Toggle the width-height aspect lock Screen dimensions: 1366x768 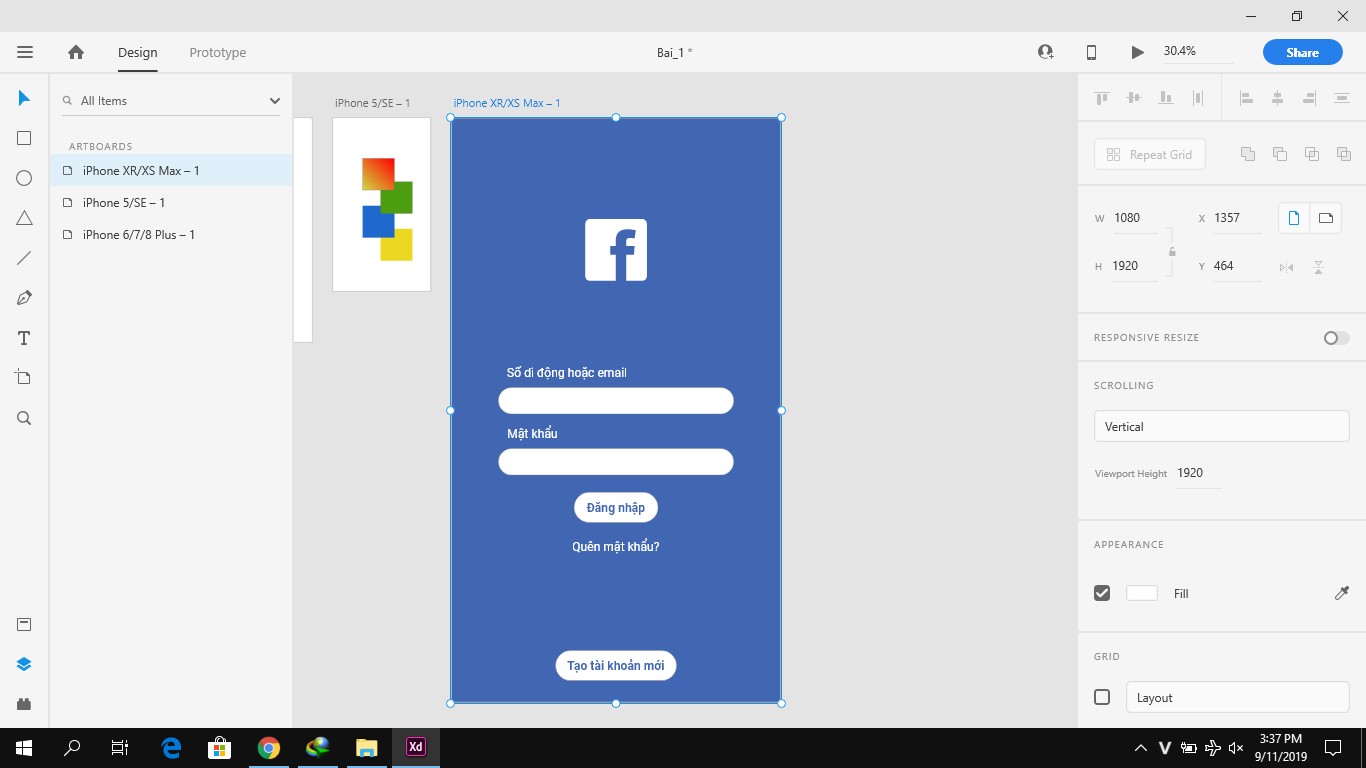tap(1172, 251)
